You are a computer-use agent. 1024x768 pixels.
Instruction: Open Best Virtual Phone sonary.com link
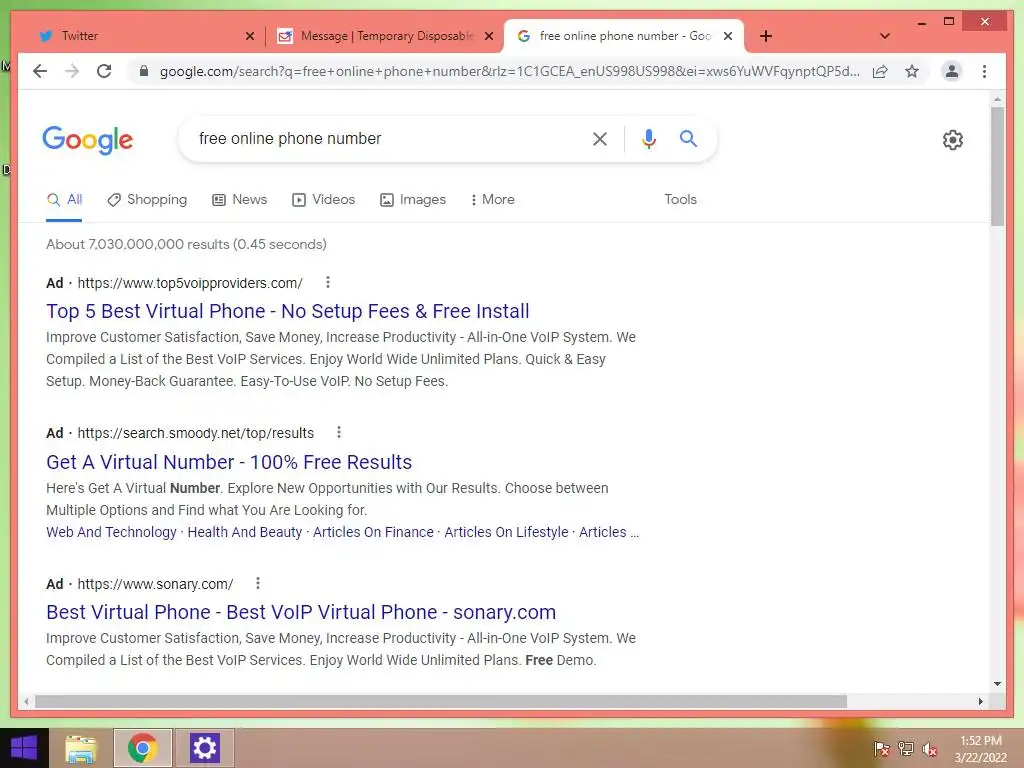point(301,612)
